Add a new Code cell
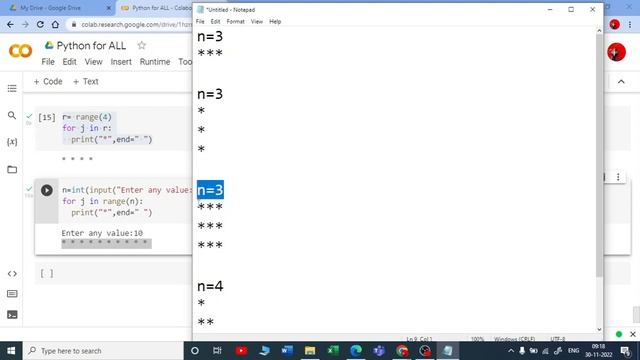This screenshot has width=640, height=360. tap(48, 82)
